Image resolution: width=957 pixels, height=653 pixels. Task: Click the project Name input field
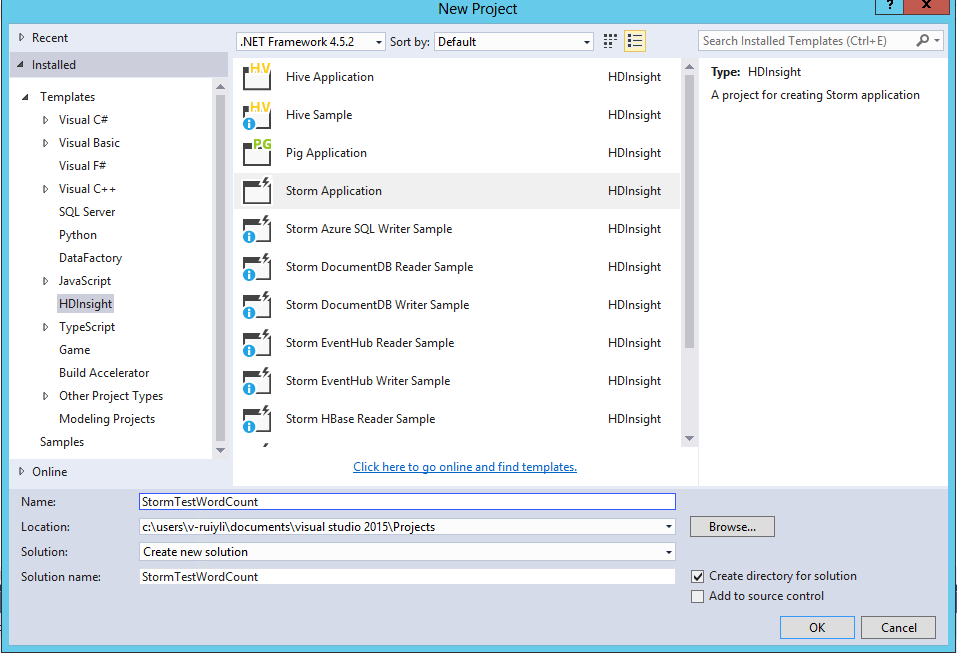(407, 502)
